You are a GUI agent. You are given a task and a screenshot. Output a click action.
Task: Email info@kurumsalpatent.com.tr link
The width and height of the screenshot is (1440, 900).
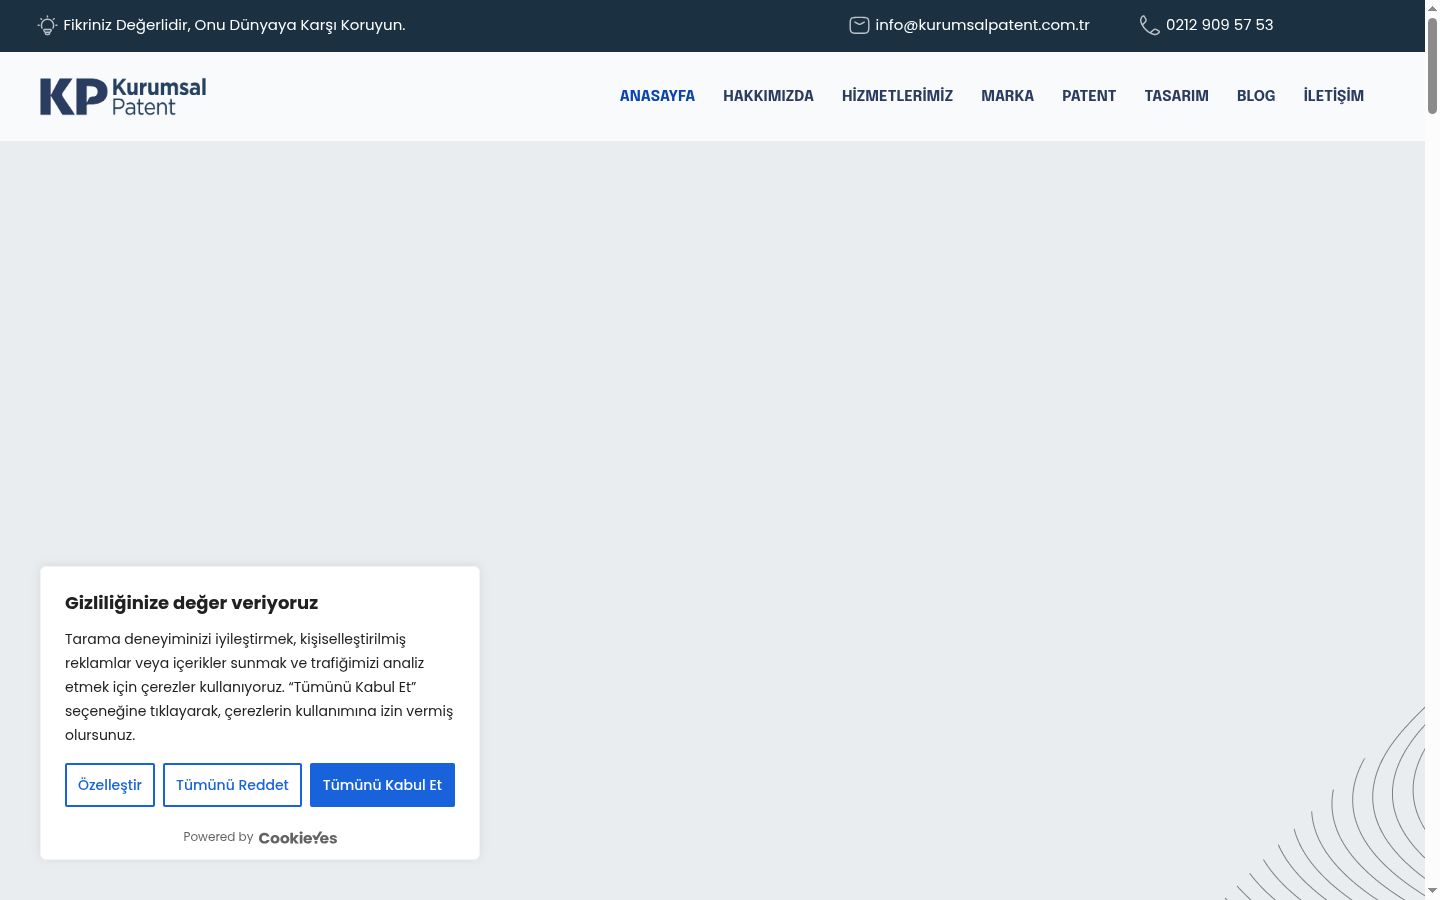coord(982,25)
